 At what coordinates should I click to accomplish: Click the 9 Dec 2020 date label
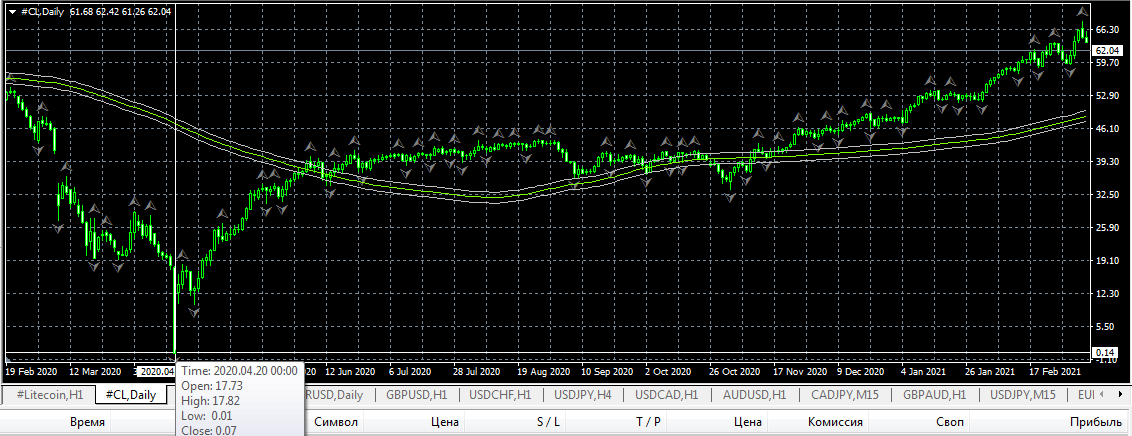pyautogui.click(x=861, y=372)
